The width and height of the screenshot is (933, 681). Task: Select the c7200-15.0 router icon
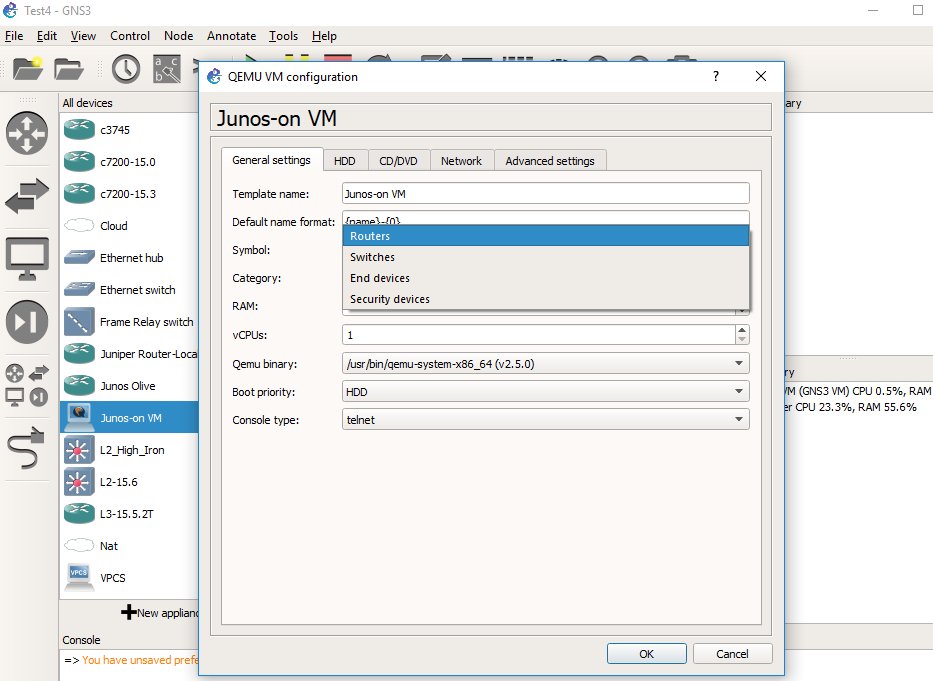pyautogui.click(x=79, y=162)
